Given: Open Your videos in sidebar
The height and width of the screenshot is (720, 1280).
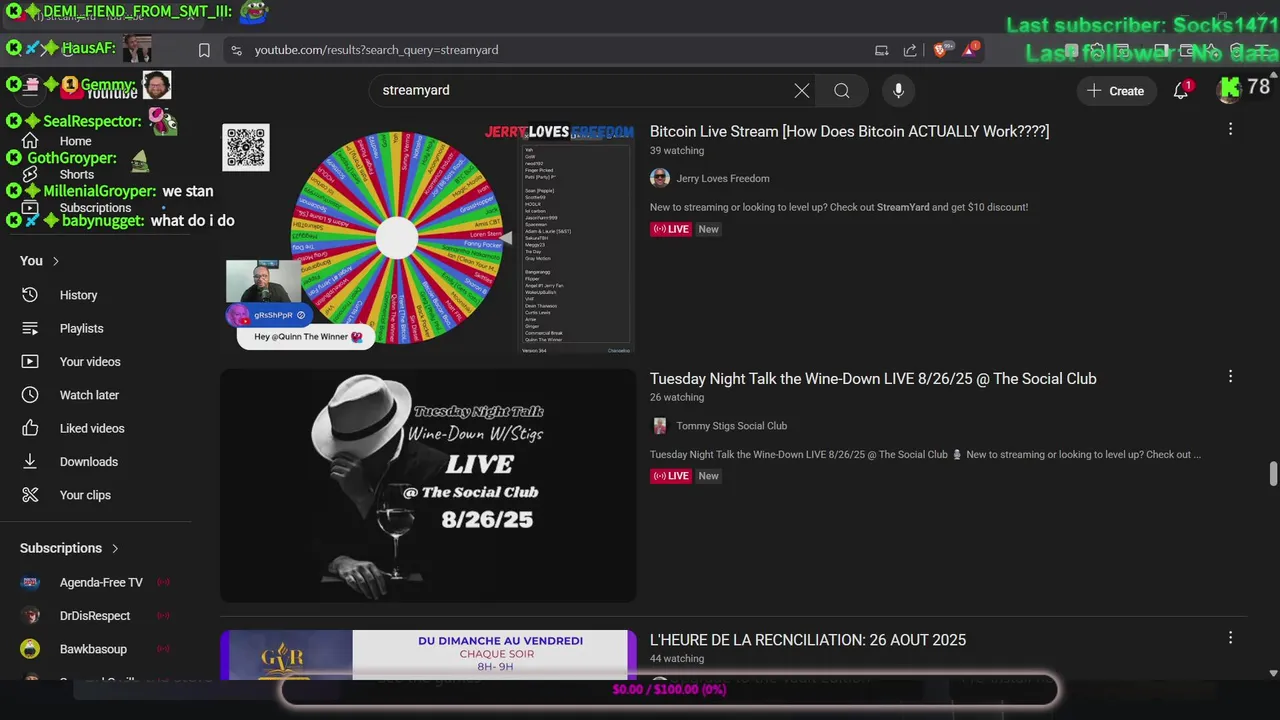Looking at the screenshot, I should 90,362.
